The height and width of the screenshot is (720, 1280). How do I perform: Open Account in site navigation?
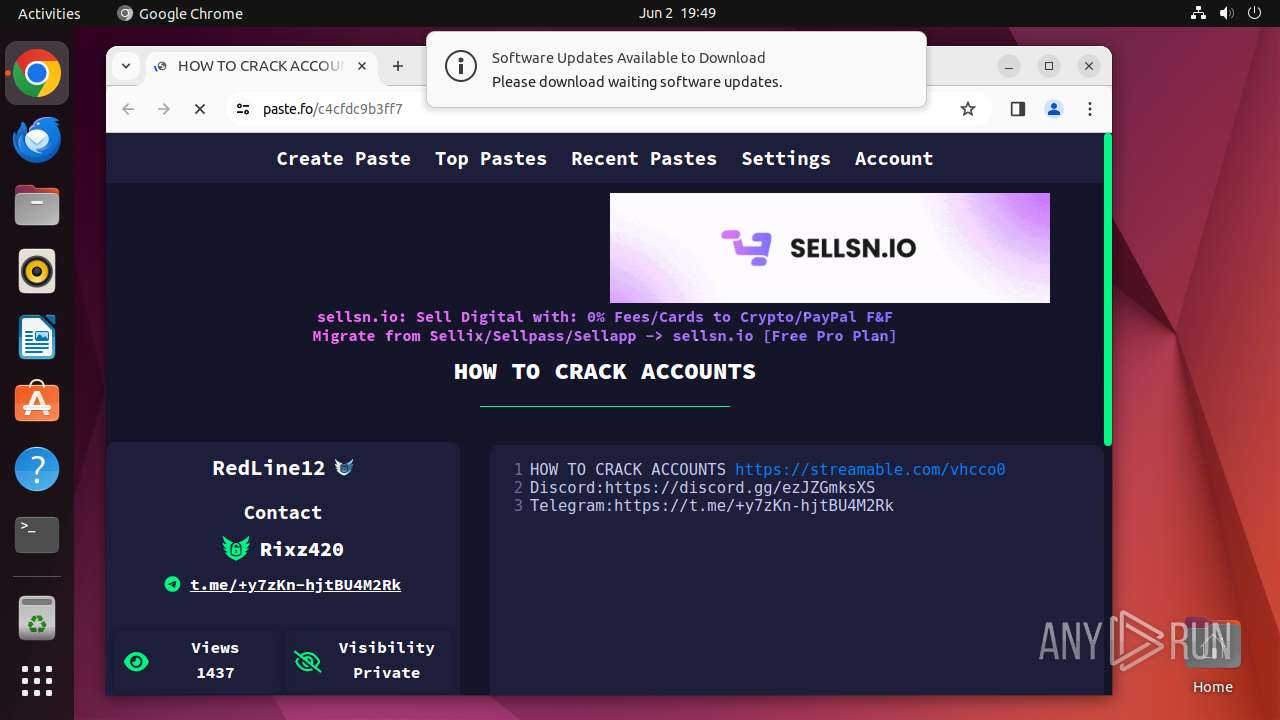894,158
